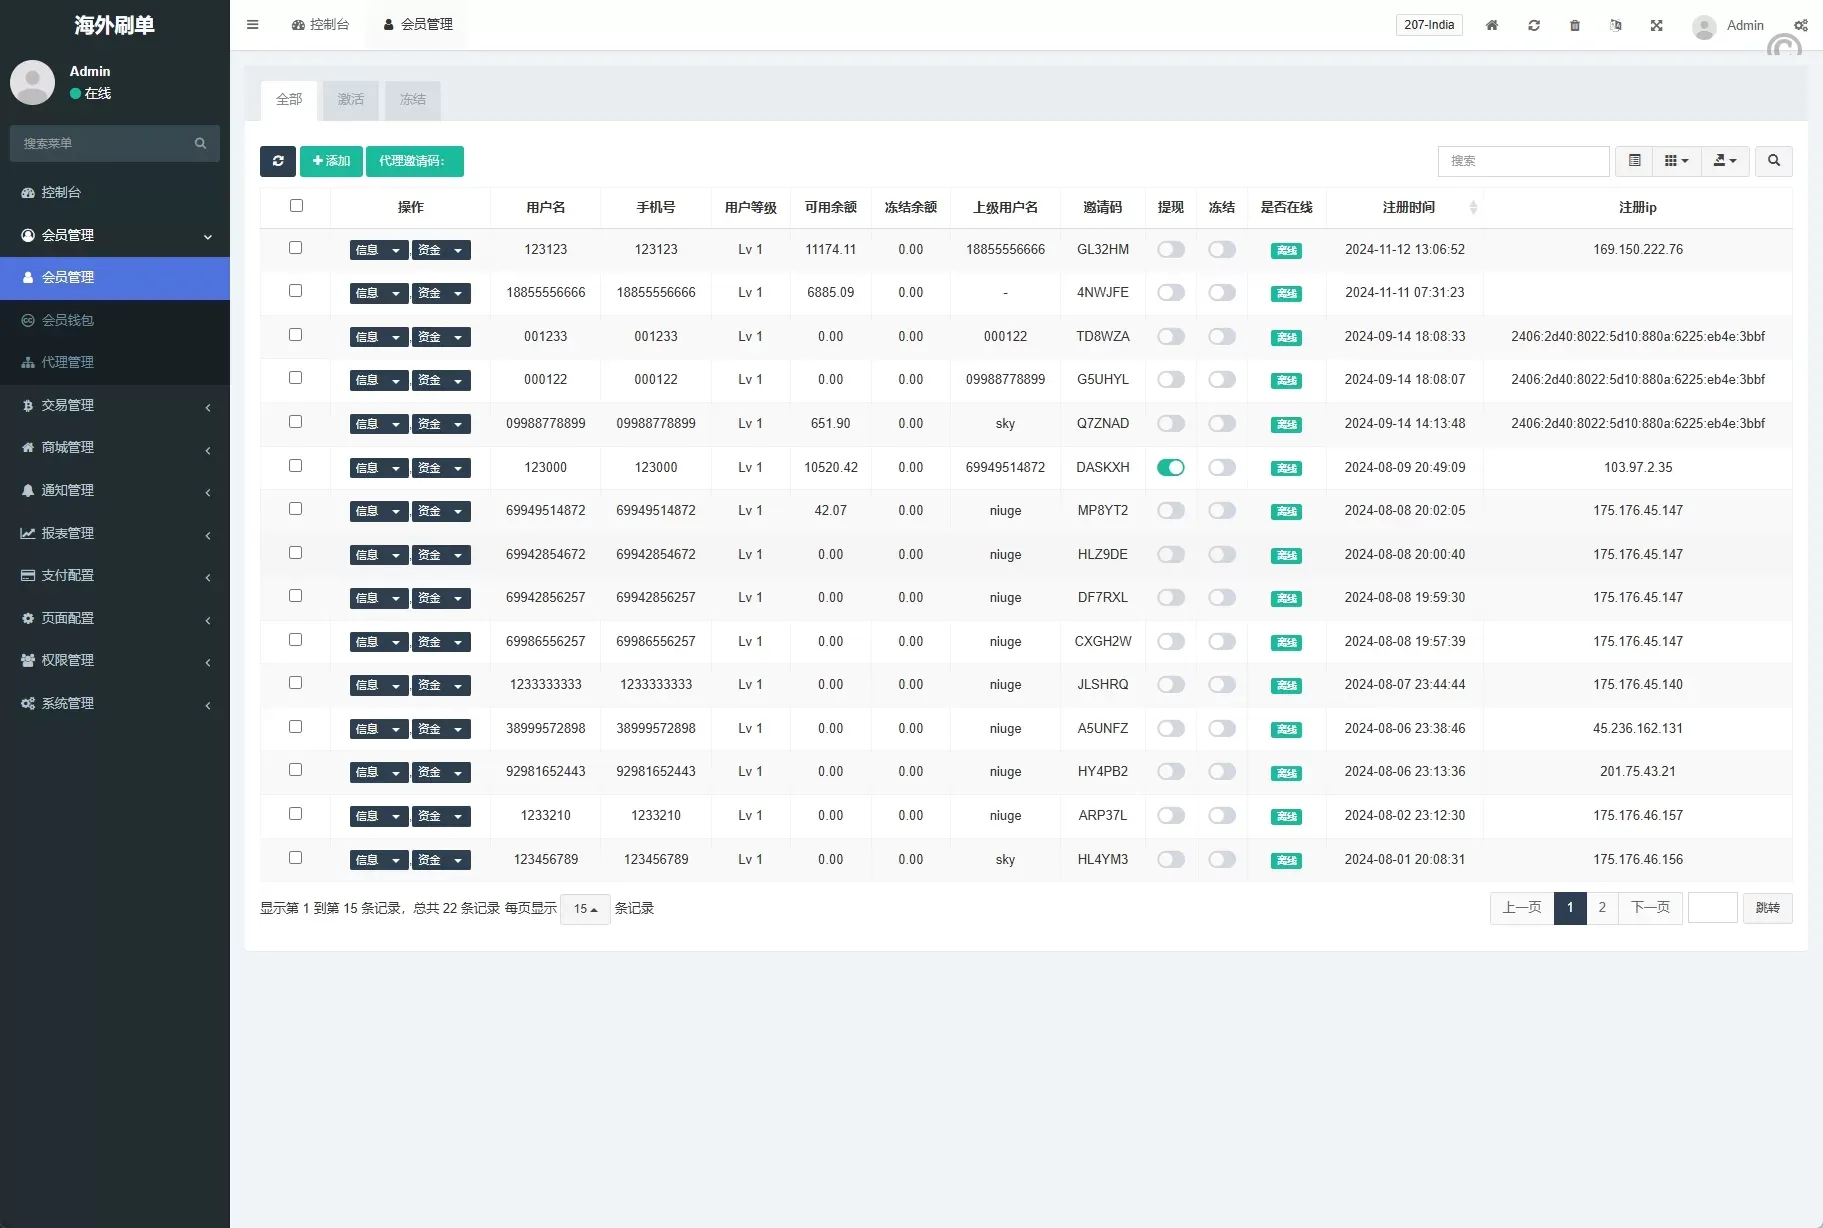Switch to the 冻结 tab
Screen dimensions: 1823x1228
click(412, 100)
